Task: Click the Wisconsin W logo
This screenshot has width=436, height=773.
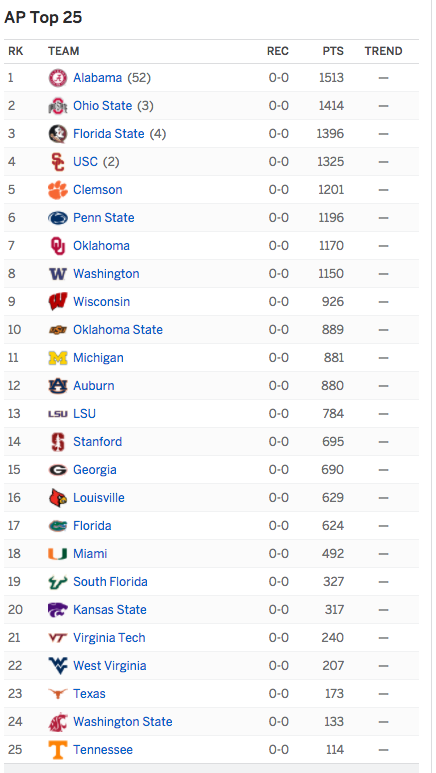Action: pos(58,302)
